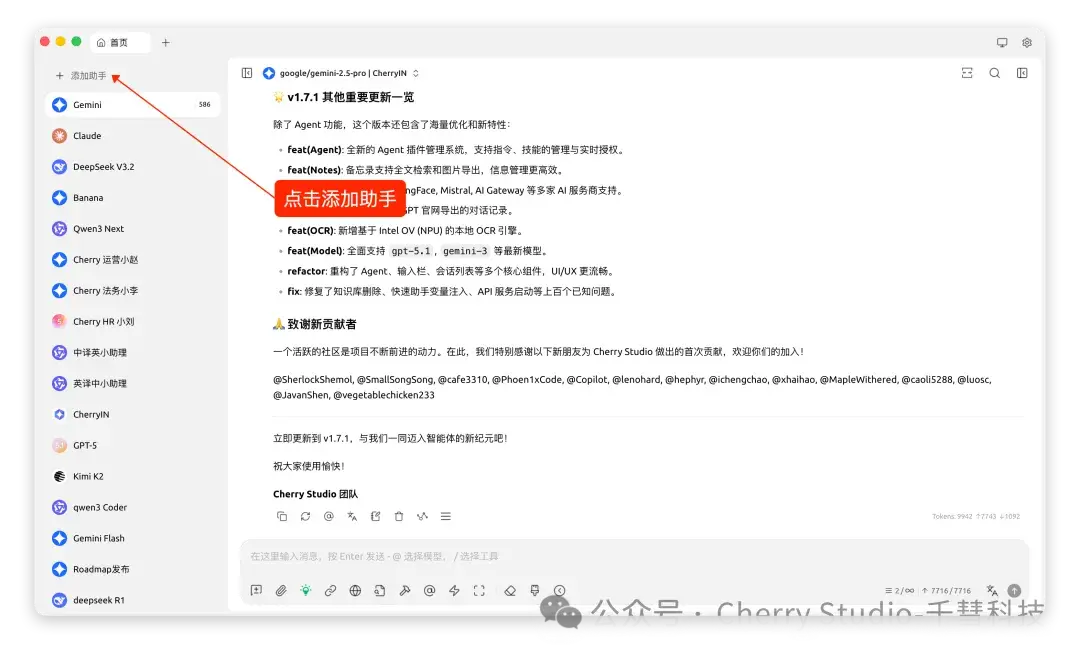This screenshot has height=657, width=1080.
Task: Click inside the message input field
Action: [x=600, y=557]
